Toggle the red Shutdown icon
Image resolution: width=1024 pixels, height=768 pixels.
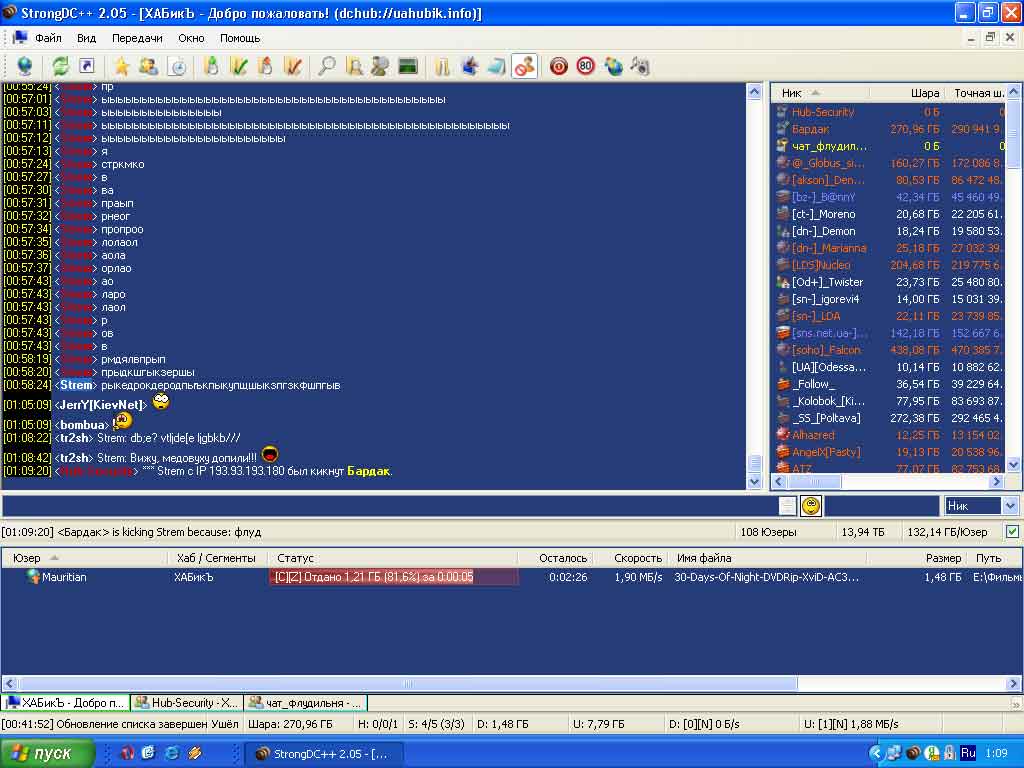(558, 66)
